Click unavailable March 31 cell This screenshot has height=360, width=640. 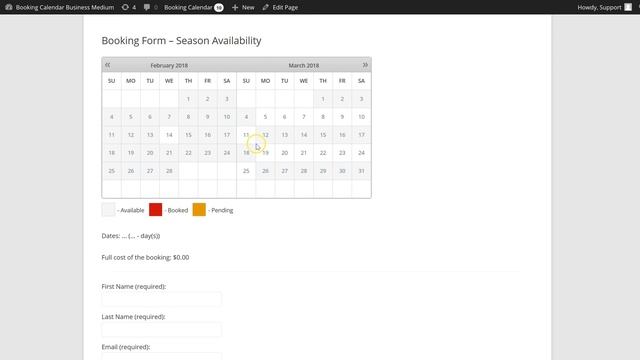point(361,171)
